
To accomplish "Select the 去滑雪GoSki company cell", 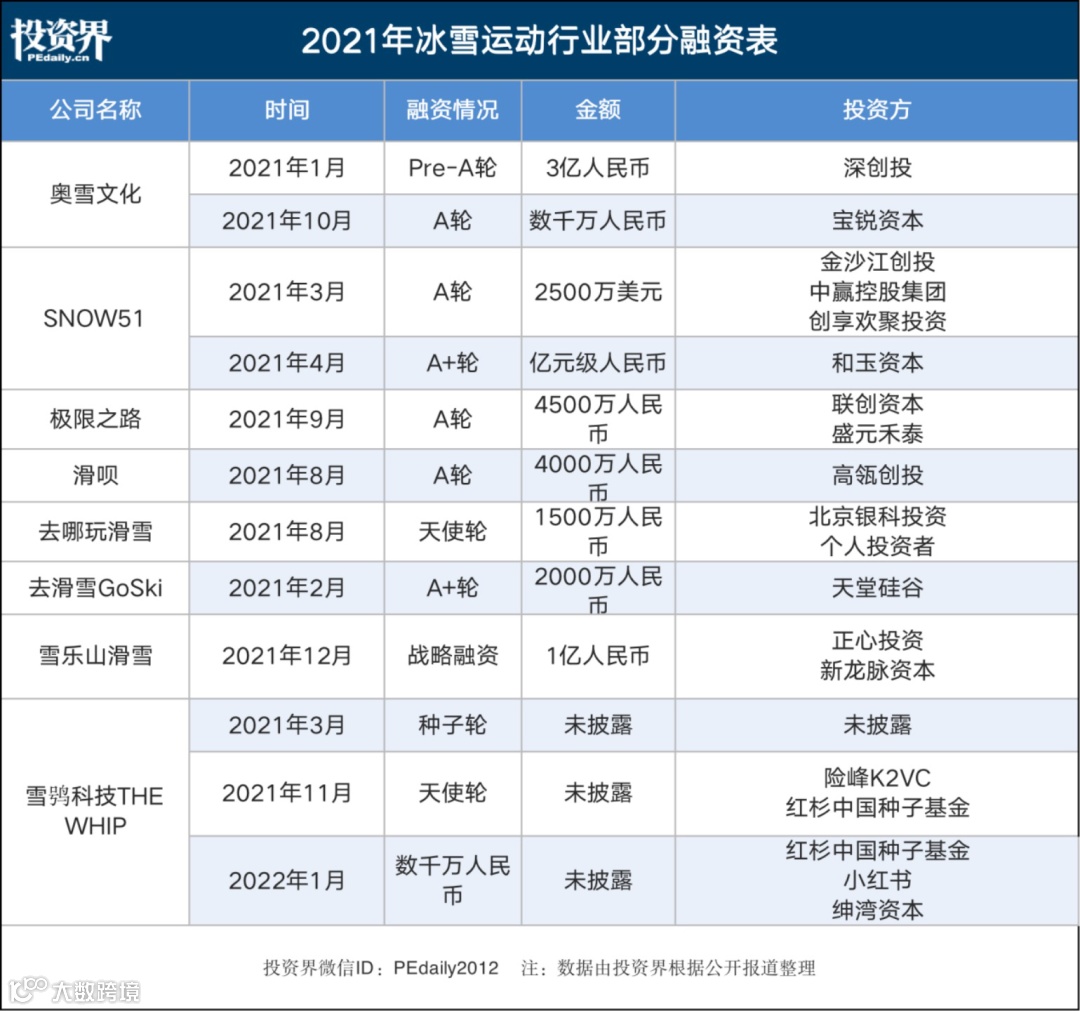I will (95, 588).
